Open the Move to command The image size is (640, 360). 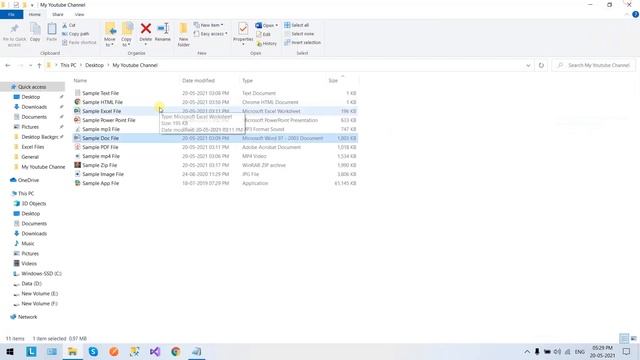pos(110,34)
